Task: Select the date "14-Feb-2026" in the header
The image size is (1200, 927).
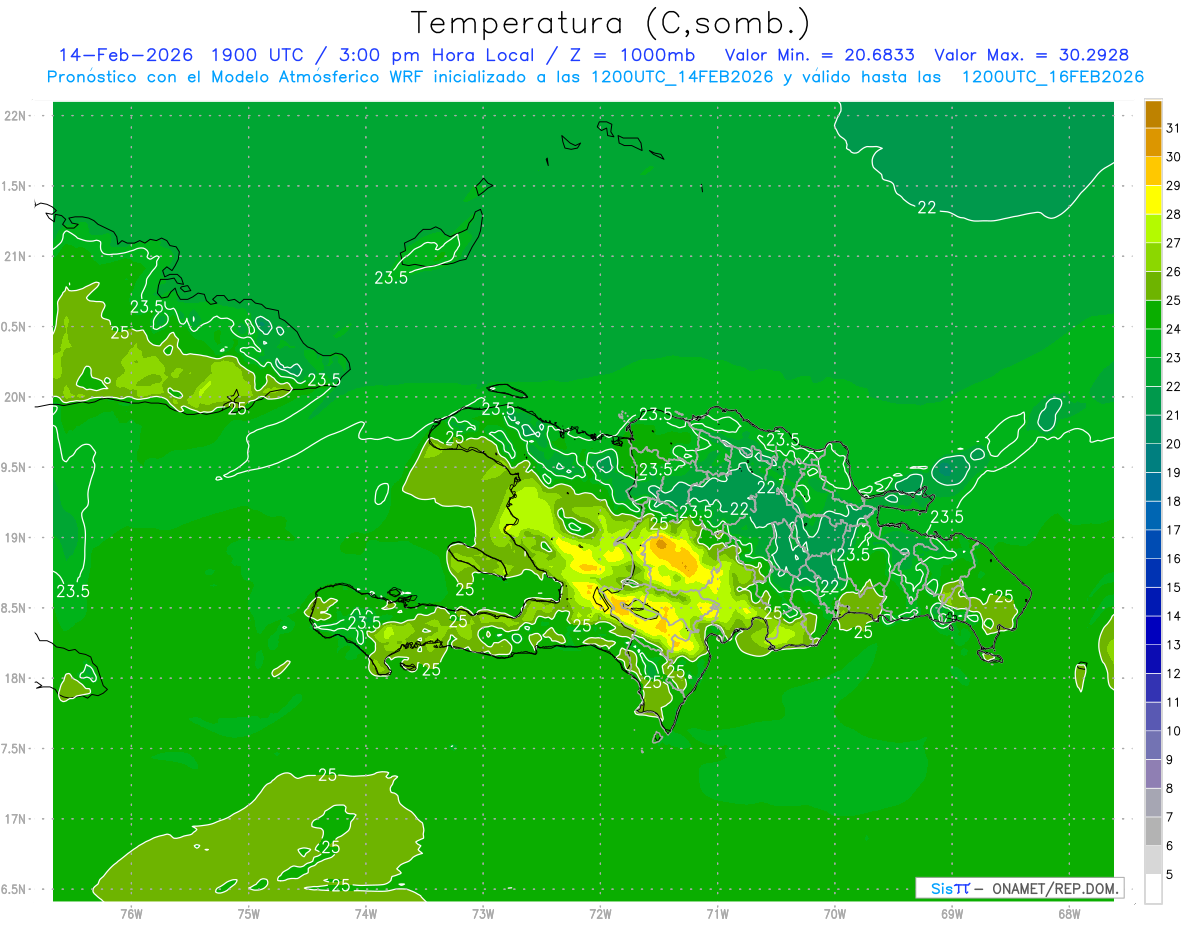Action: (x=127, y=55)
